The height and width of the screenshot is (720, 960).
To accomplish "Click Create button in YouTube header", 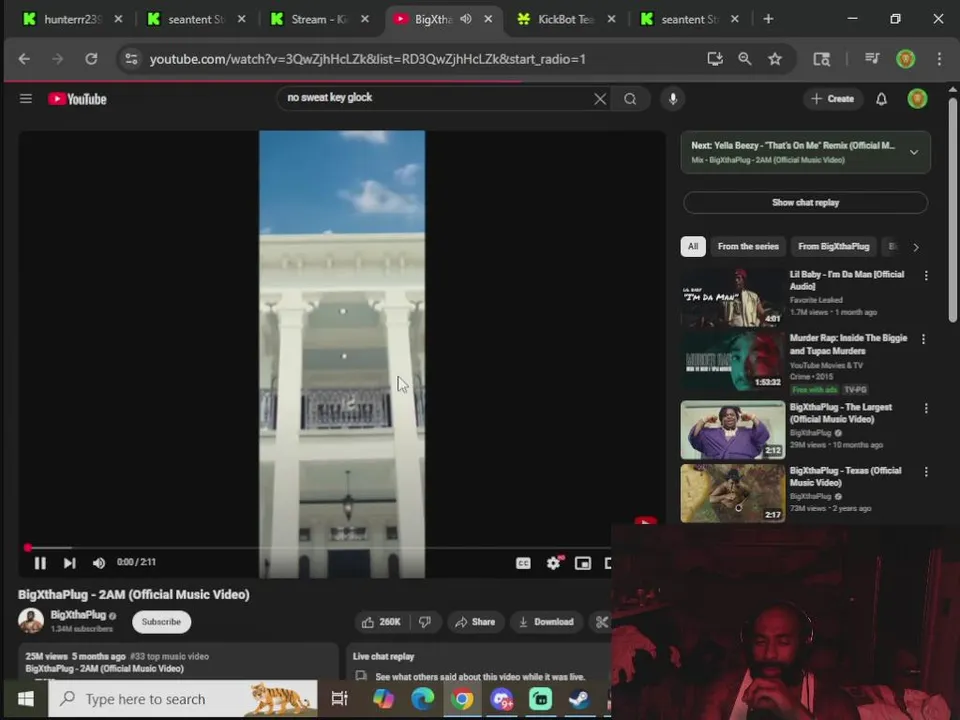I will [832, 99].
